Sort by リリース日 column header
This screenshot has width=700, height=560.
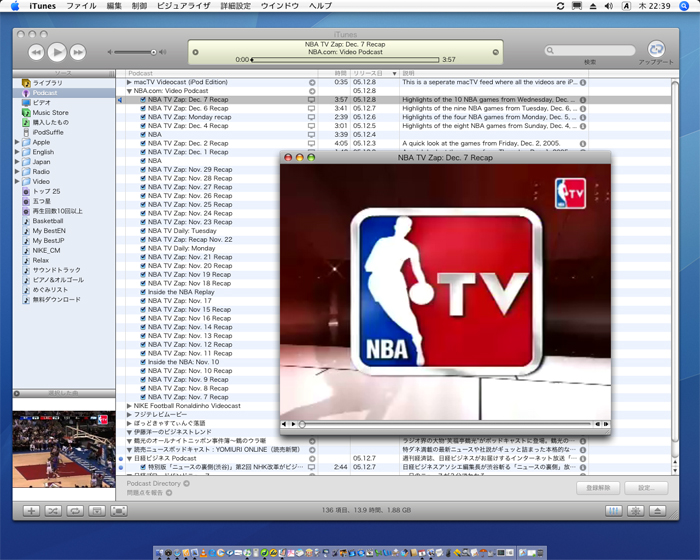[374, 73]
